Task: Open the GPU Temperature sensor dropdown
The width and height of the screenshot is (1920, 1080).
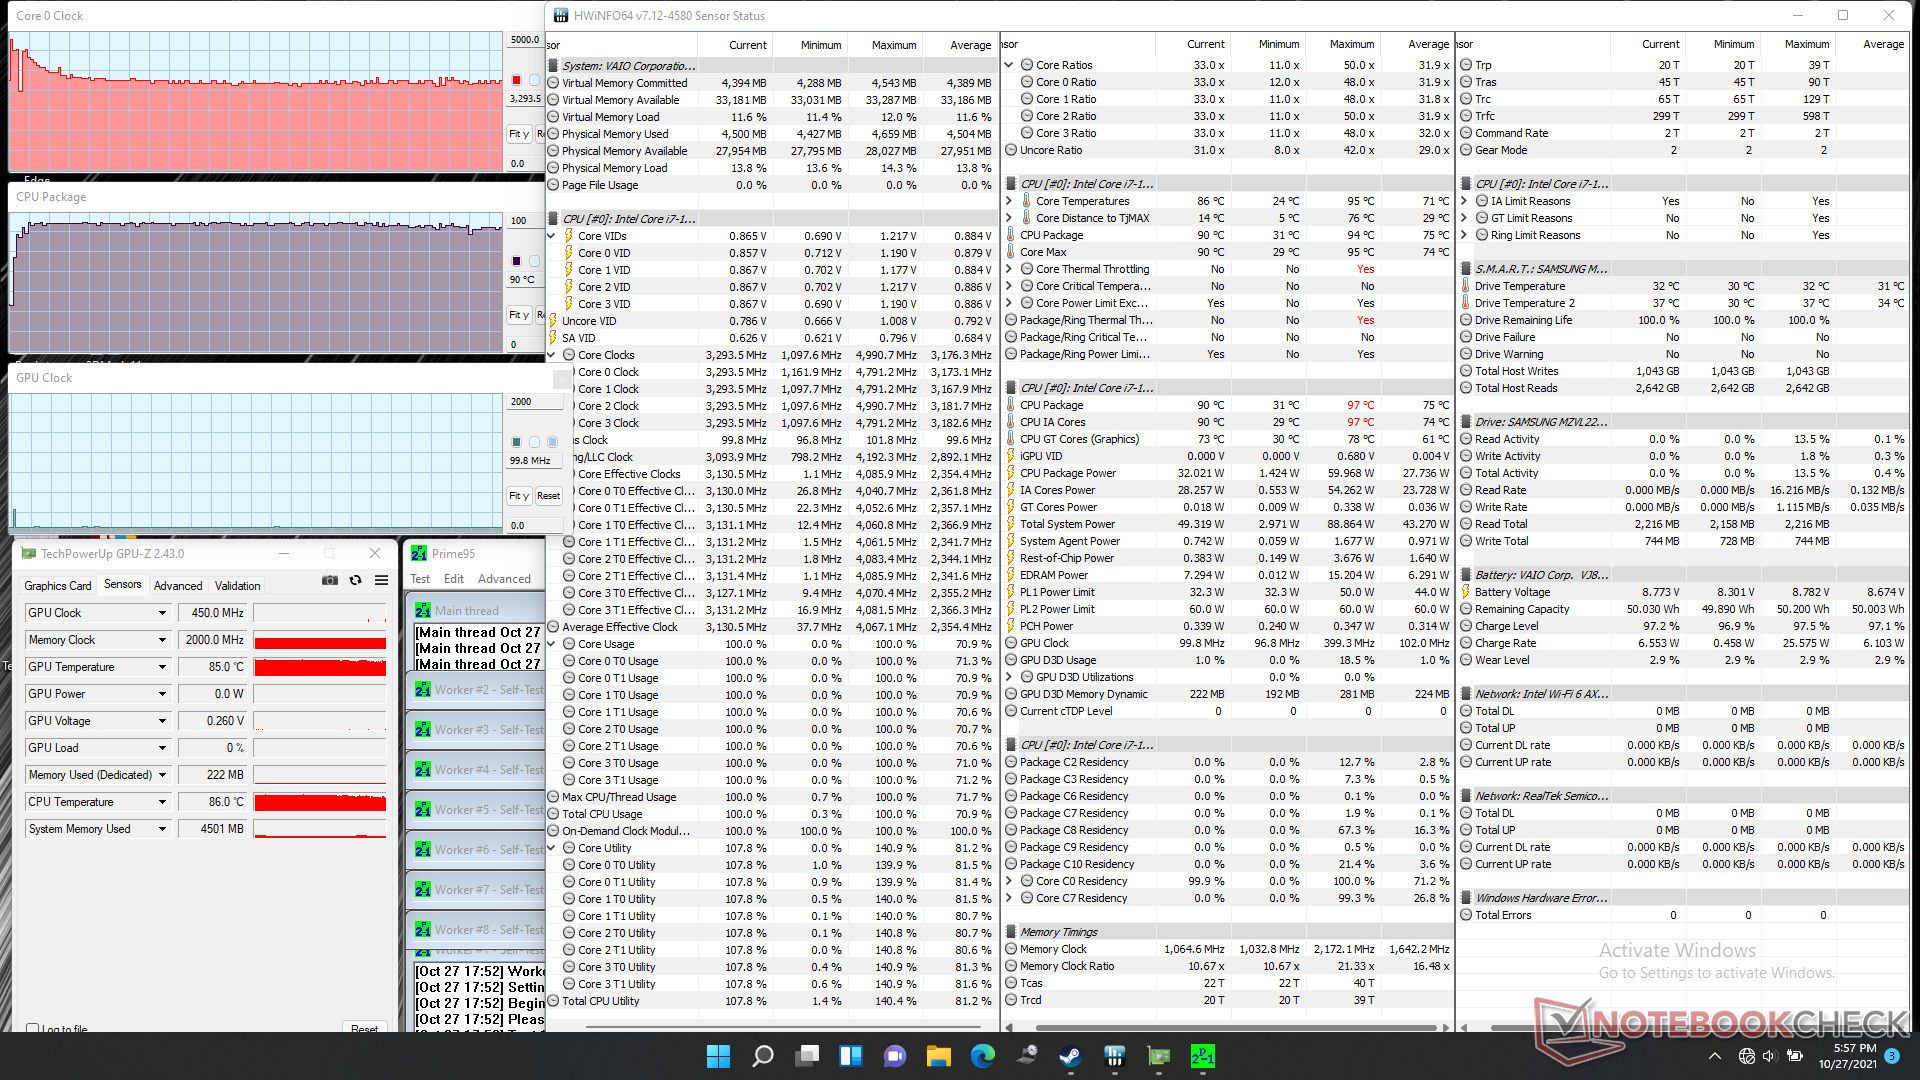Action: (x=162, y=667)
